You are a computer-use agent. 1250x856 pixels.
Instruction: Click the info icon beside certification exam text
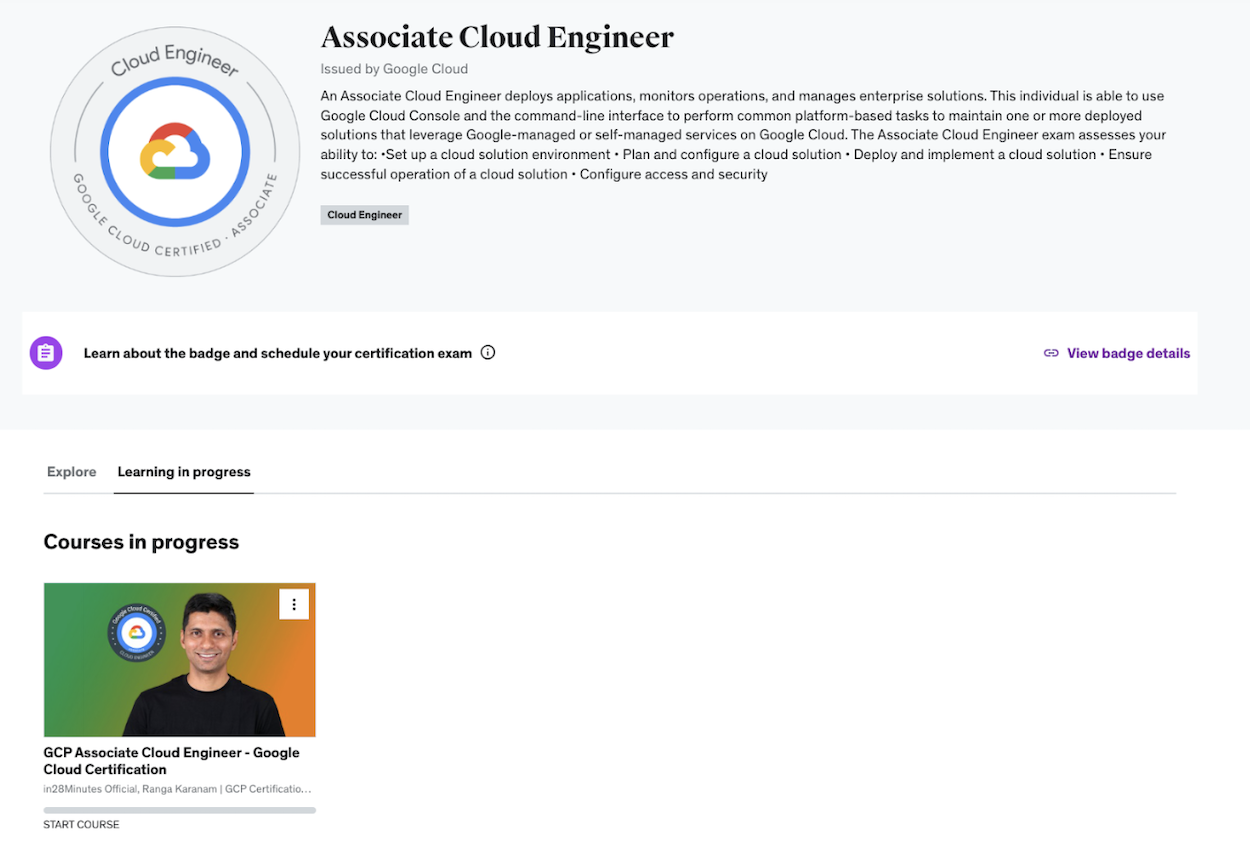click(488, 352)
